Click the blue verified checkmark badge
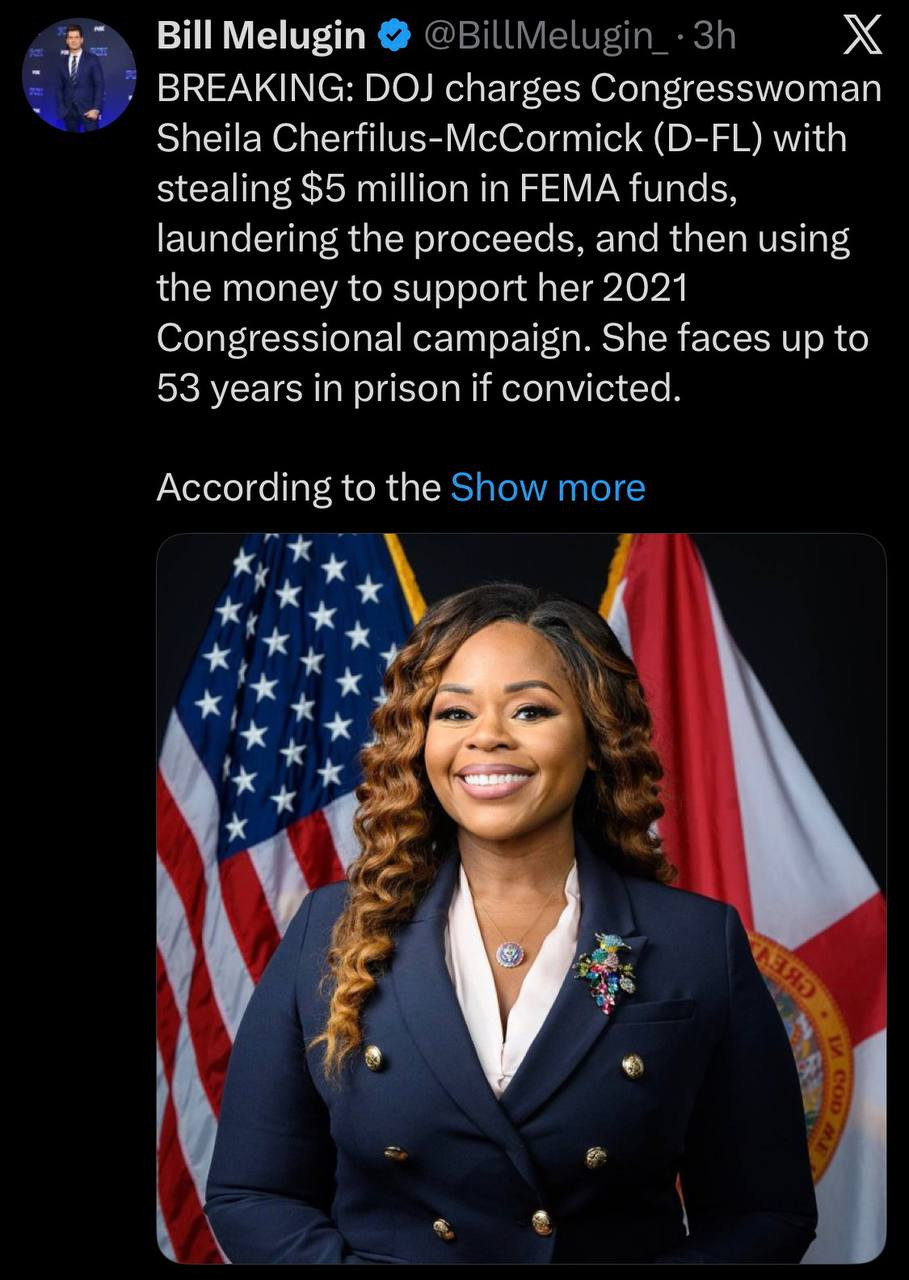Screen dimensions: 909x1280 395,37
